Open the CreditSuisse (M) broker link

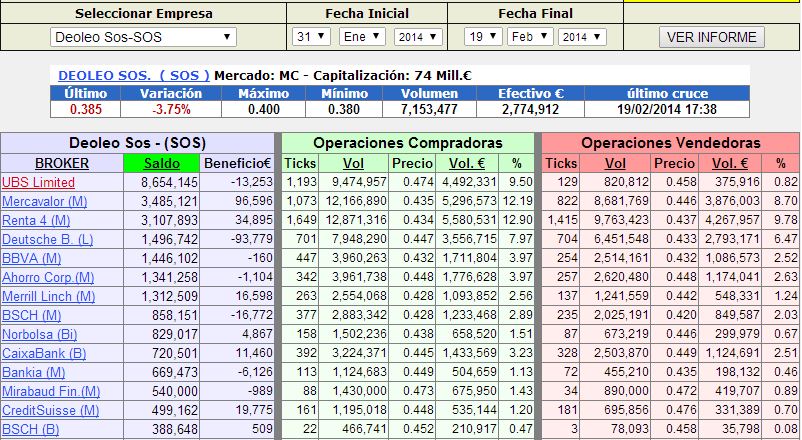[x=51, y=410]
